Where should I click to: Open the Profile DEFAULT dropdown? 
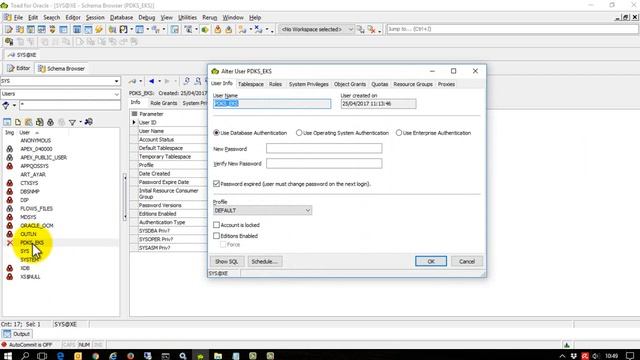pyautogui.click(x=262, y=211)
